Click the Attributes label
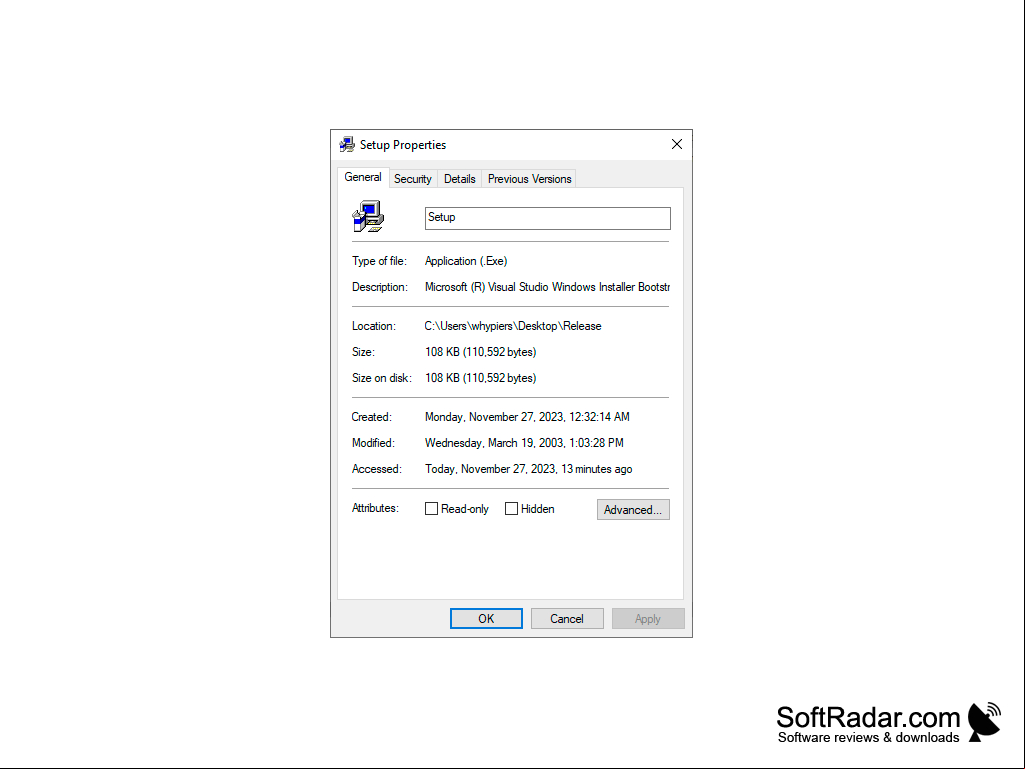1025x769 pixels. tap(375, 508)
